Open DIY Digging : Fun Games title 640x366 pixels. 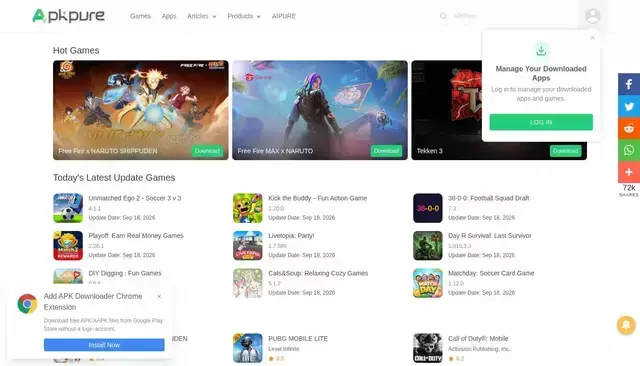tap(125, 273)
